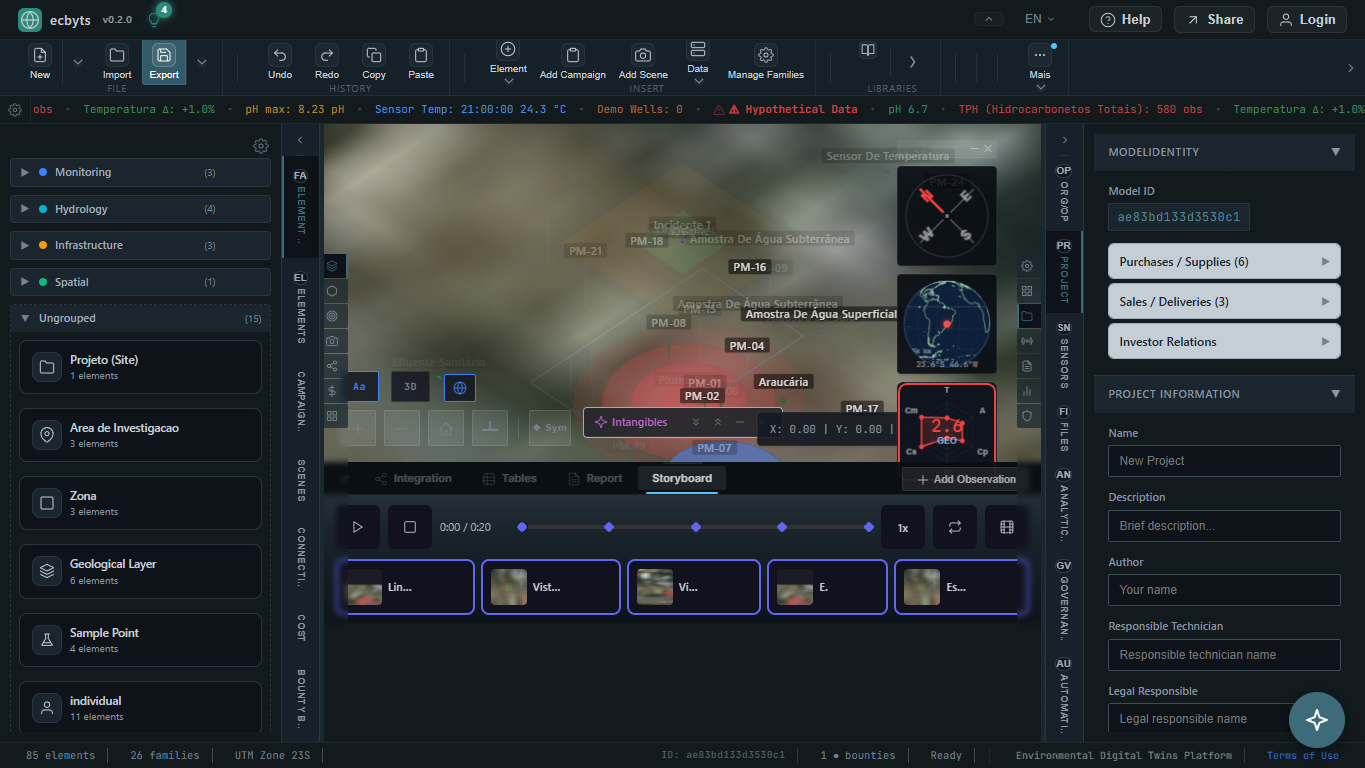Click the middle storyboard timeline keyframe

click(696, 527)
